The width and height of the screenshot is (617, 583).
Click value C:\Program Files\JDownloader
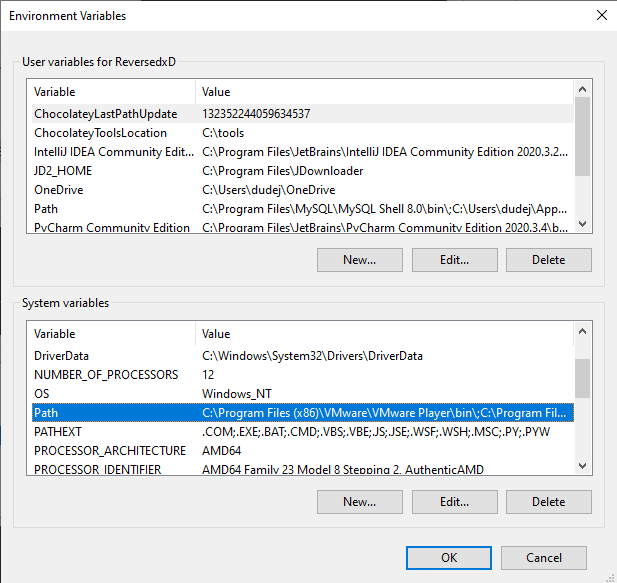click(283, 171)
